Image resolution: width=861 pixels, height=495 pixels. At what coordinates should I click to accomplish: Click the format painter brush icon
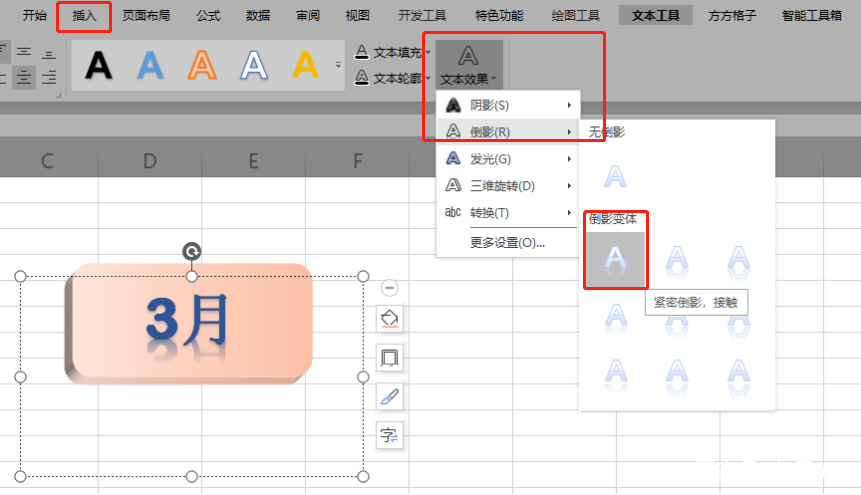389,397
